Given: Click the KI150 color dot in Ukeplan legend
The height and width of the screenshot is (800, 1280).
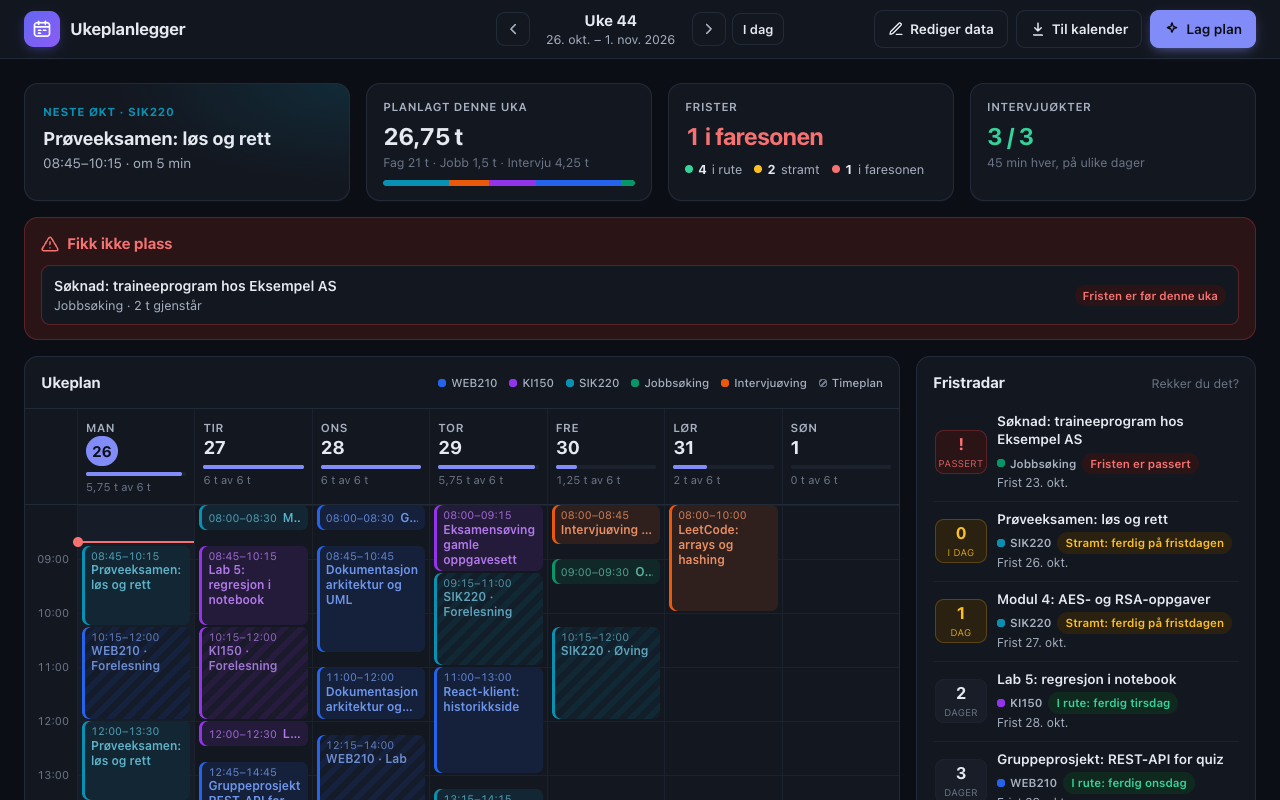Looking at the screenshot, I should [513, 383].
